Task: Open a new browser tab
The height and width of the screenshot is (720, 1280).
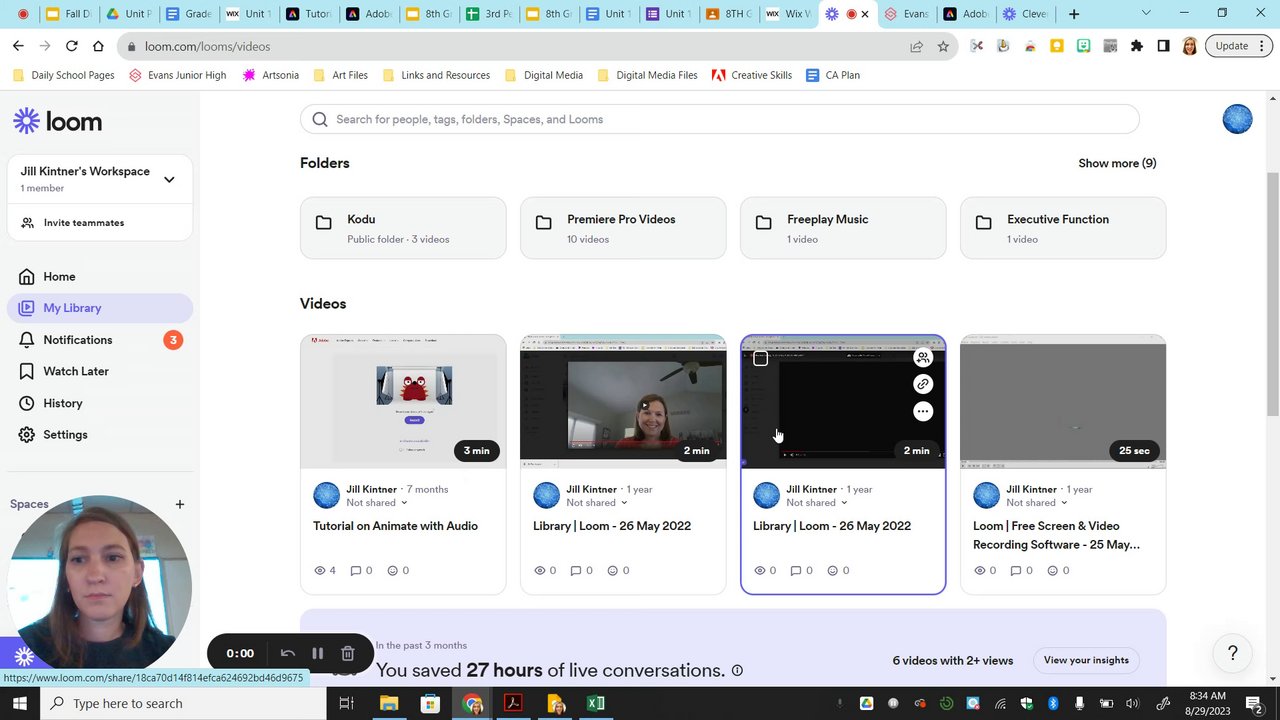Action: [x=1074, y=14]
